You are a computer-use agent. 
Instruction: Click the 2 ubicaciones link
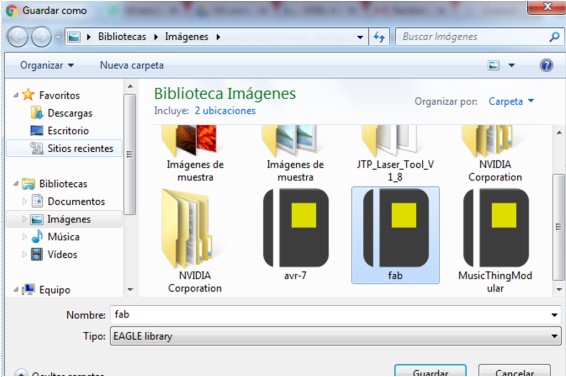pyautogui.click(x=225, y=110)
